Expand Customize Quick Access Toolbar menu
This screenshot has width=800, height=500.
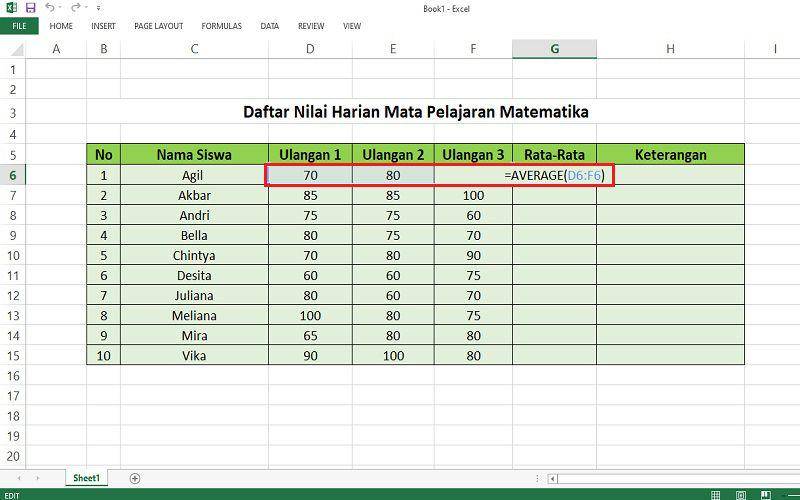[98, 8]
